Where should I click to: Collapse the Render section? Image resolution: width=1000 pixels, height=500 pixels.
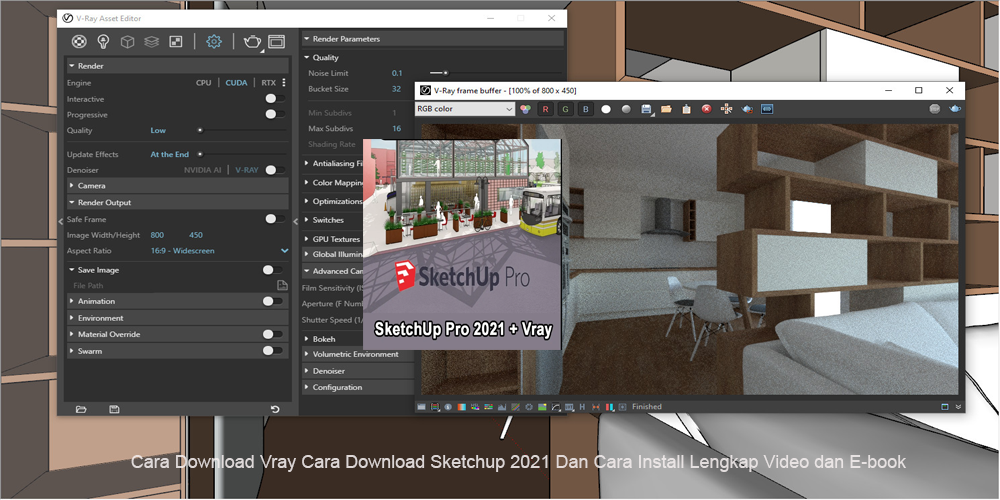(177, 66)
